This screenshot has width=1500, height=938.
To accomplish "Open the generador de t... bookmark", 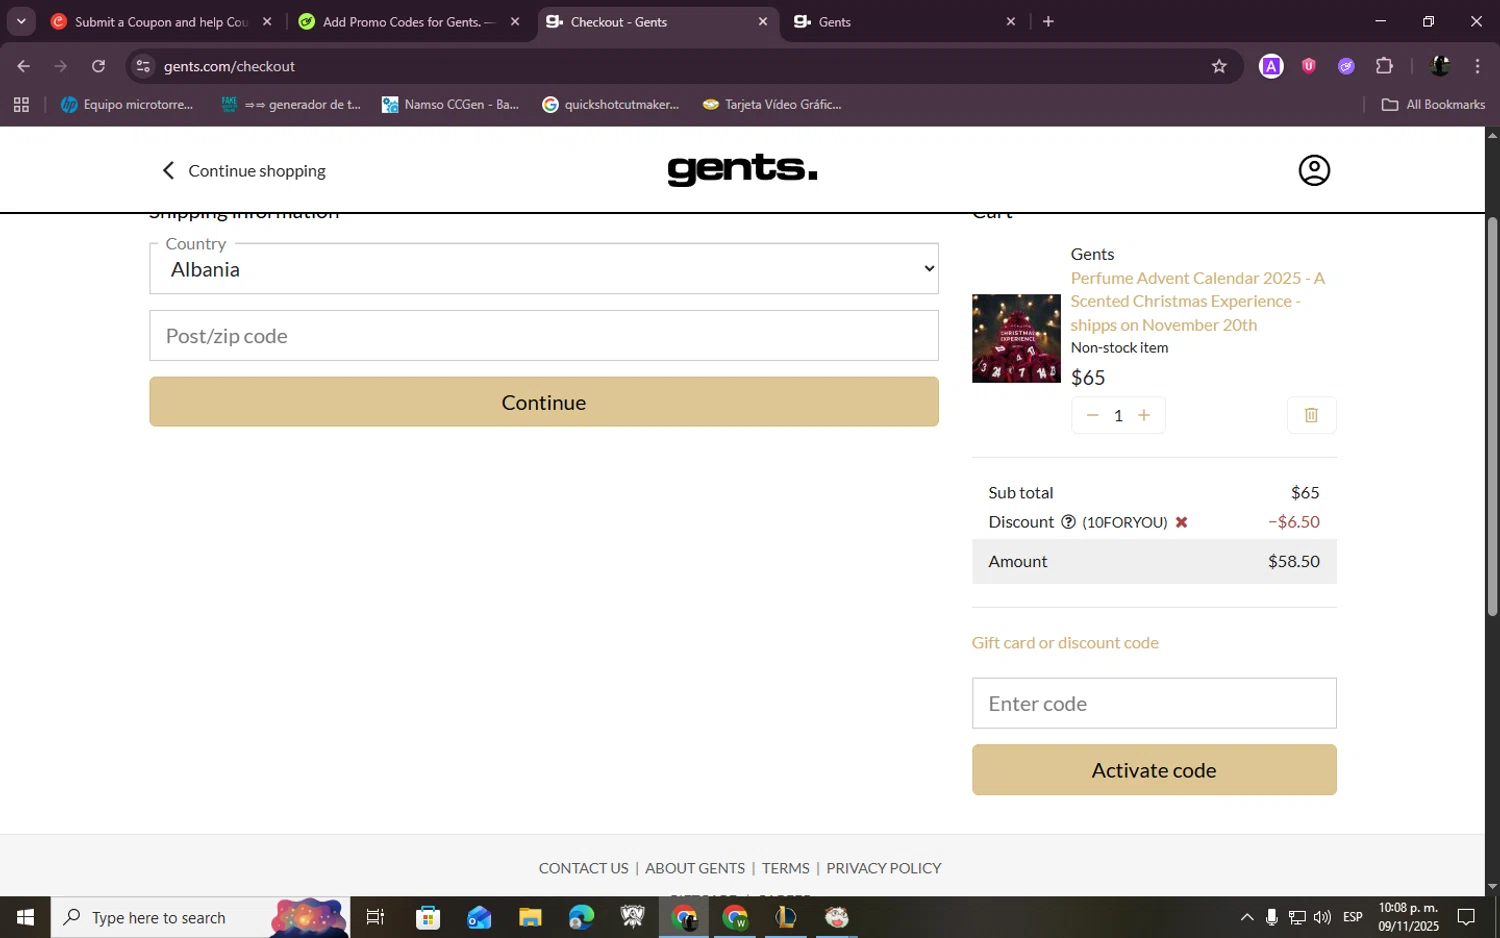I will pyautogui.click(x=291, y=104).
